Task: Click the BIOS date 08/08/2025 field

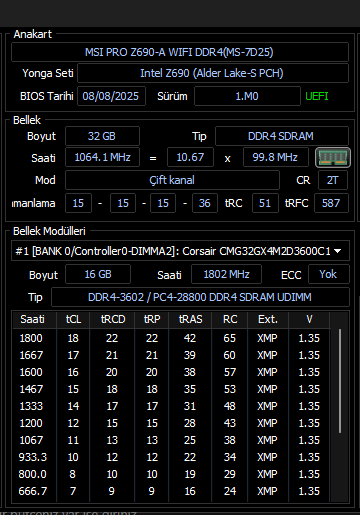Action: point(111,96)
